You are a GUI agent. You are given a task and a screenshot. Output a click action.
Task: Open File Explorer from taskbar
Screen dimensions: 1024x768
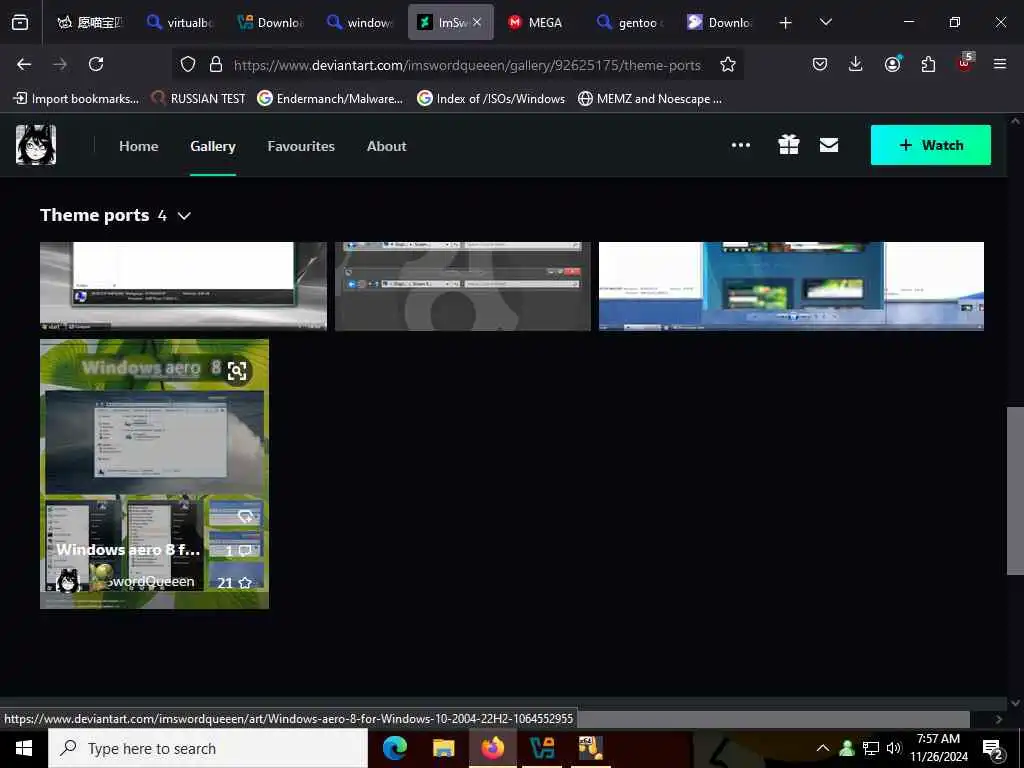click(x=443, y=748)
